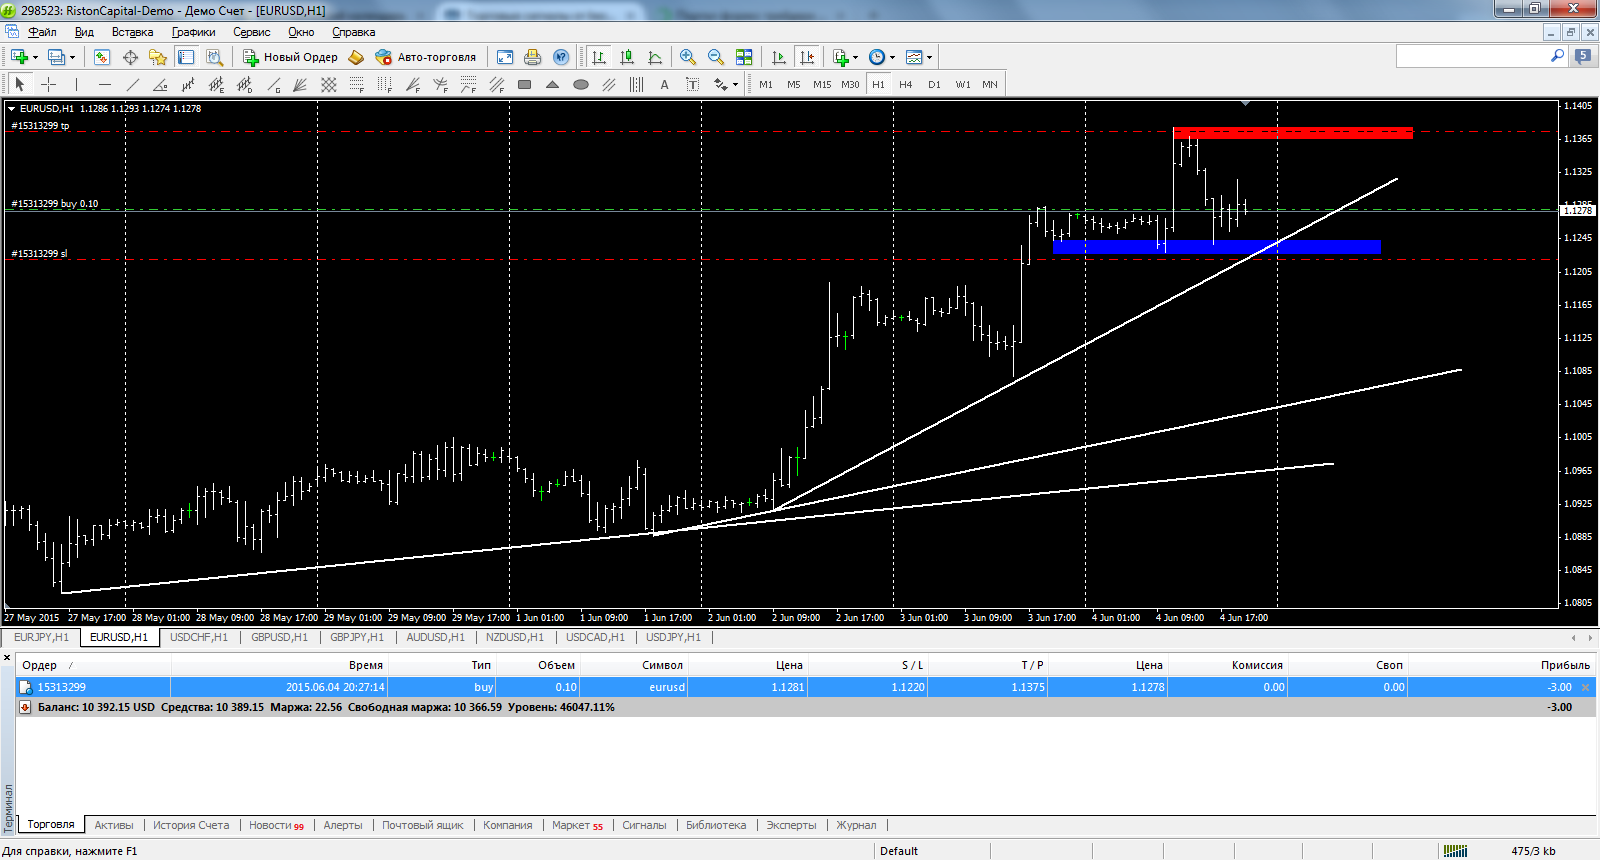Viewport: 1600px width, 860px height.
Task: Open the Data Window crosshair-circle icon
Action: [130, 57]
